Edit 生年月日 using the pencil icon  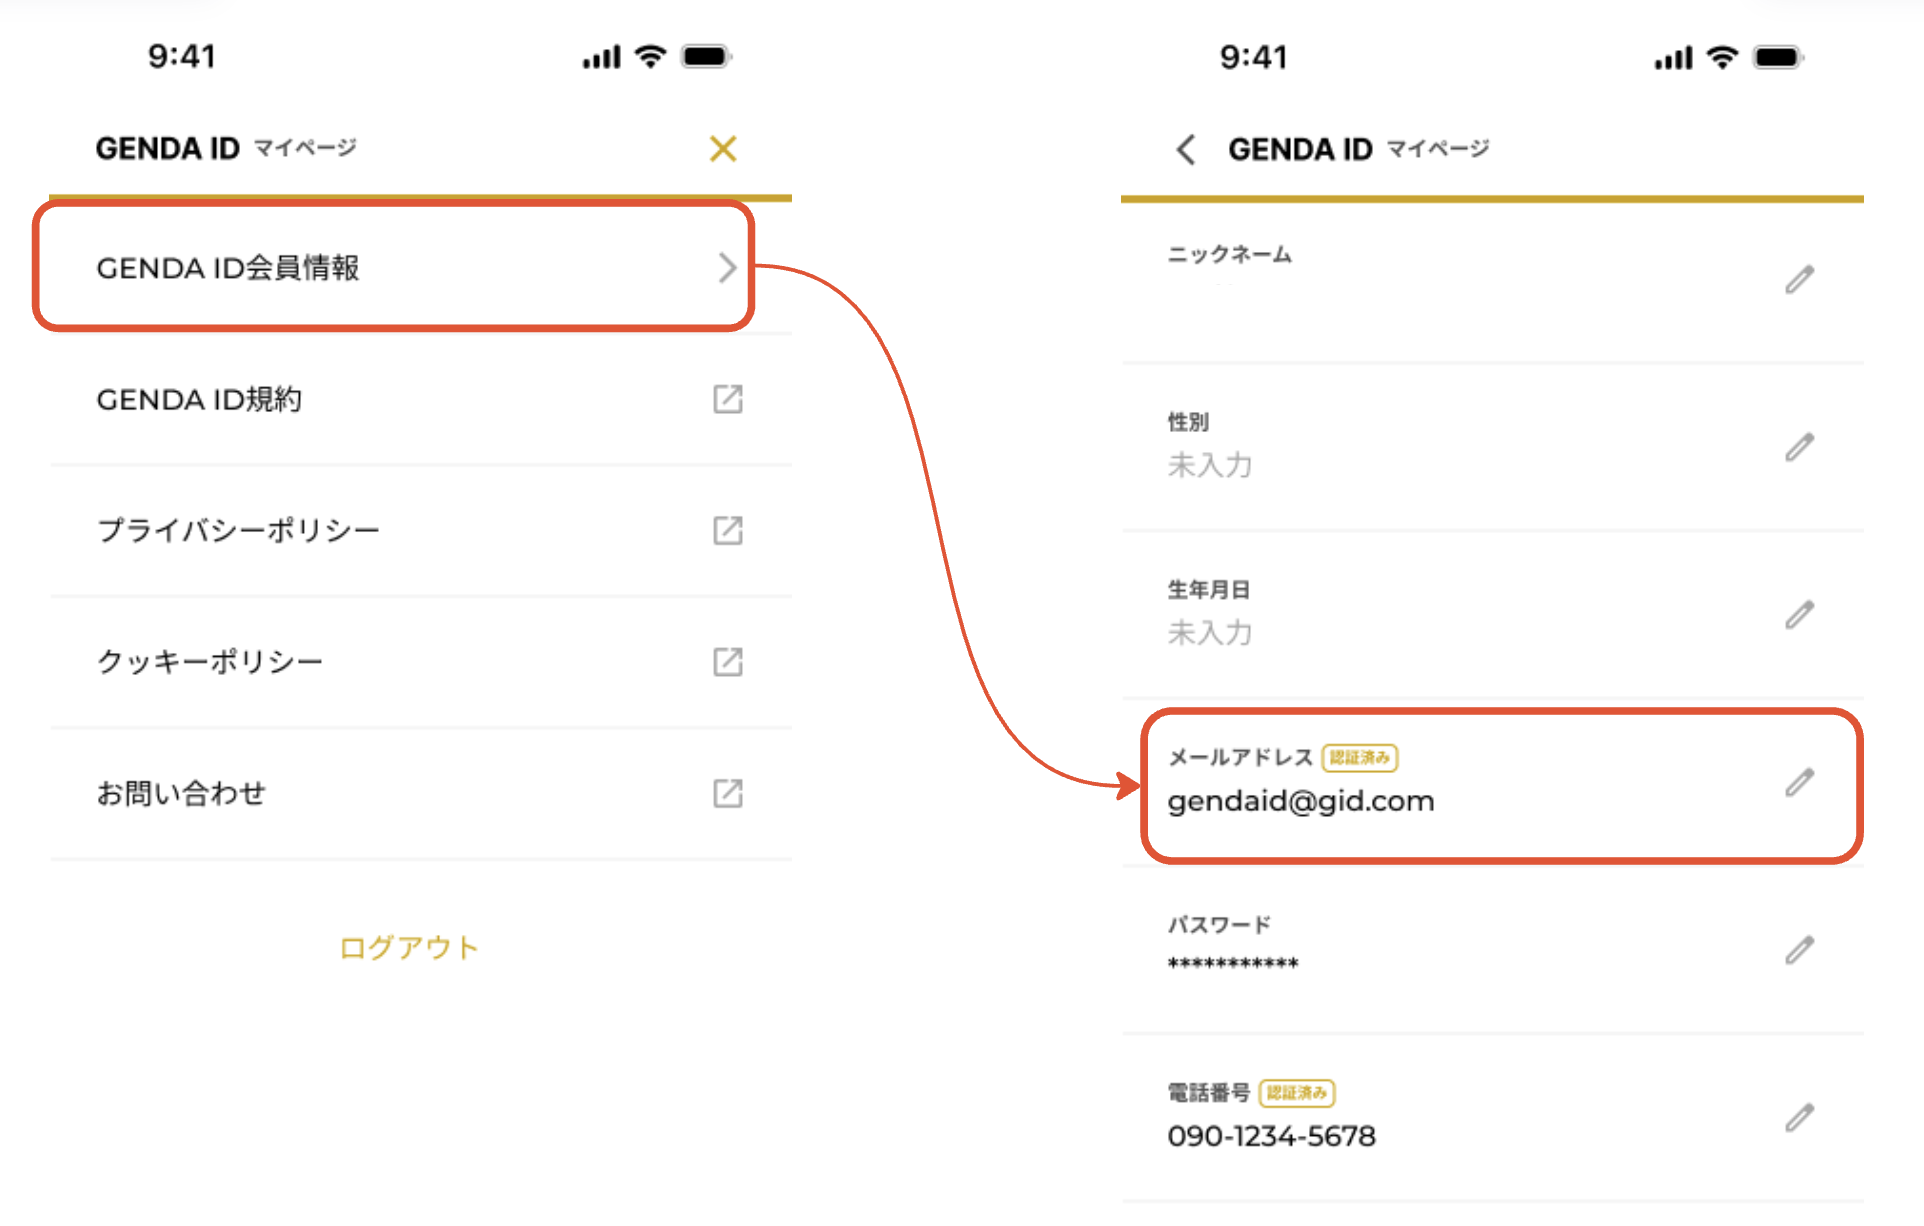pyautogui.click(x=1799, y=615)
